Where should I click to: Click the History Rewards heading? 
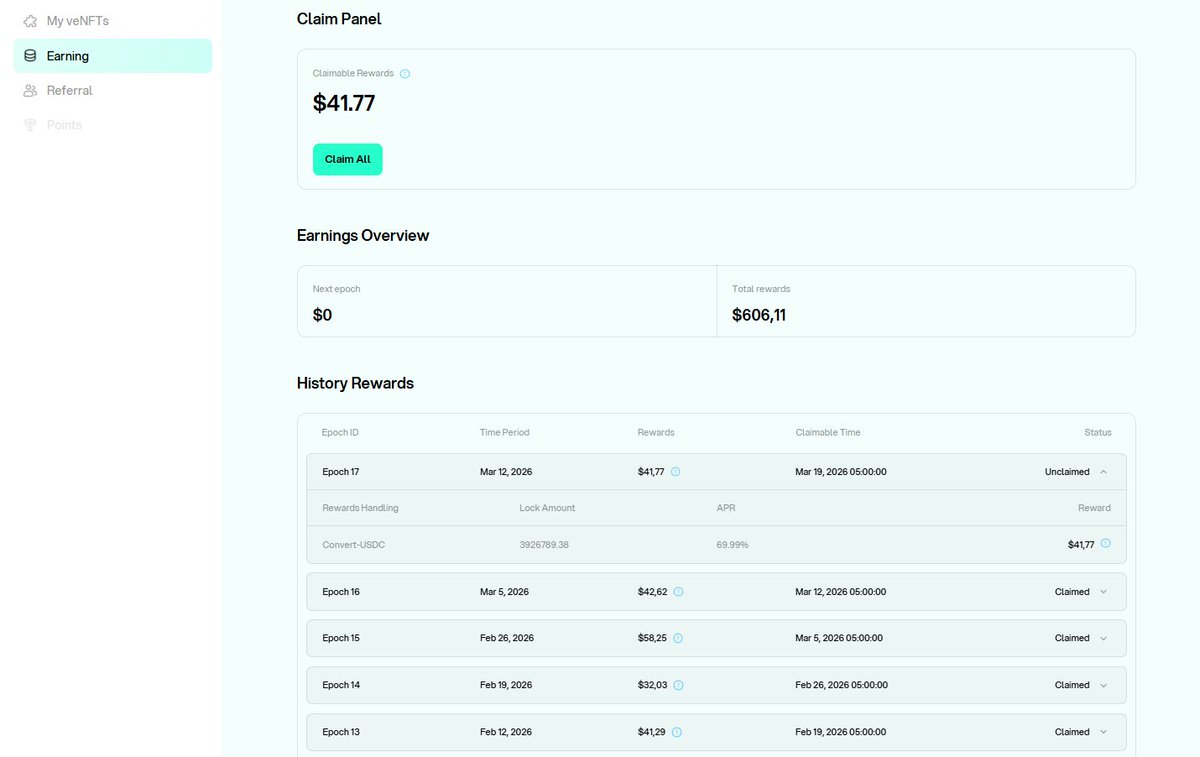point(355,383)
